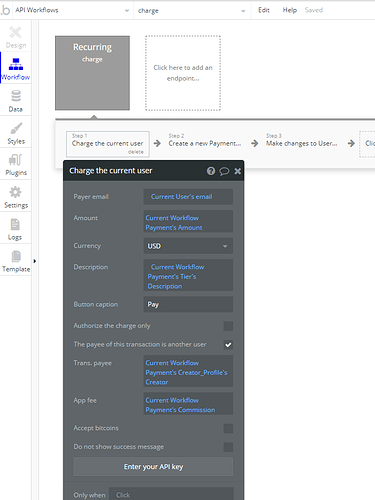Image resolution: width=375 pixels, height=500 pixels.
Task: Edit App fee Payment's Commission expression
Action: tap(188, 404)
